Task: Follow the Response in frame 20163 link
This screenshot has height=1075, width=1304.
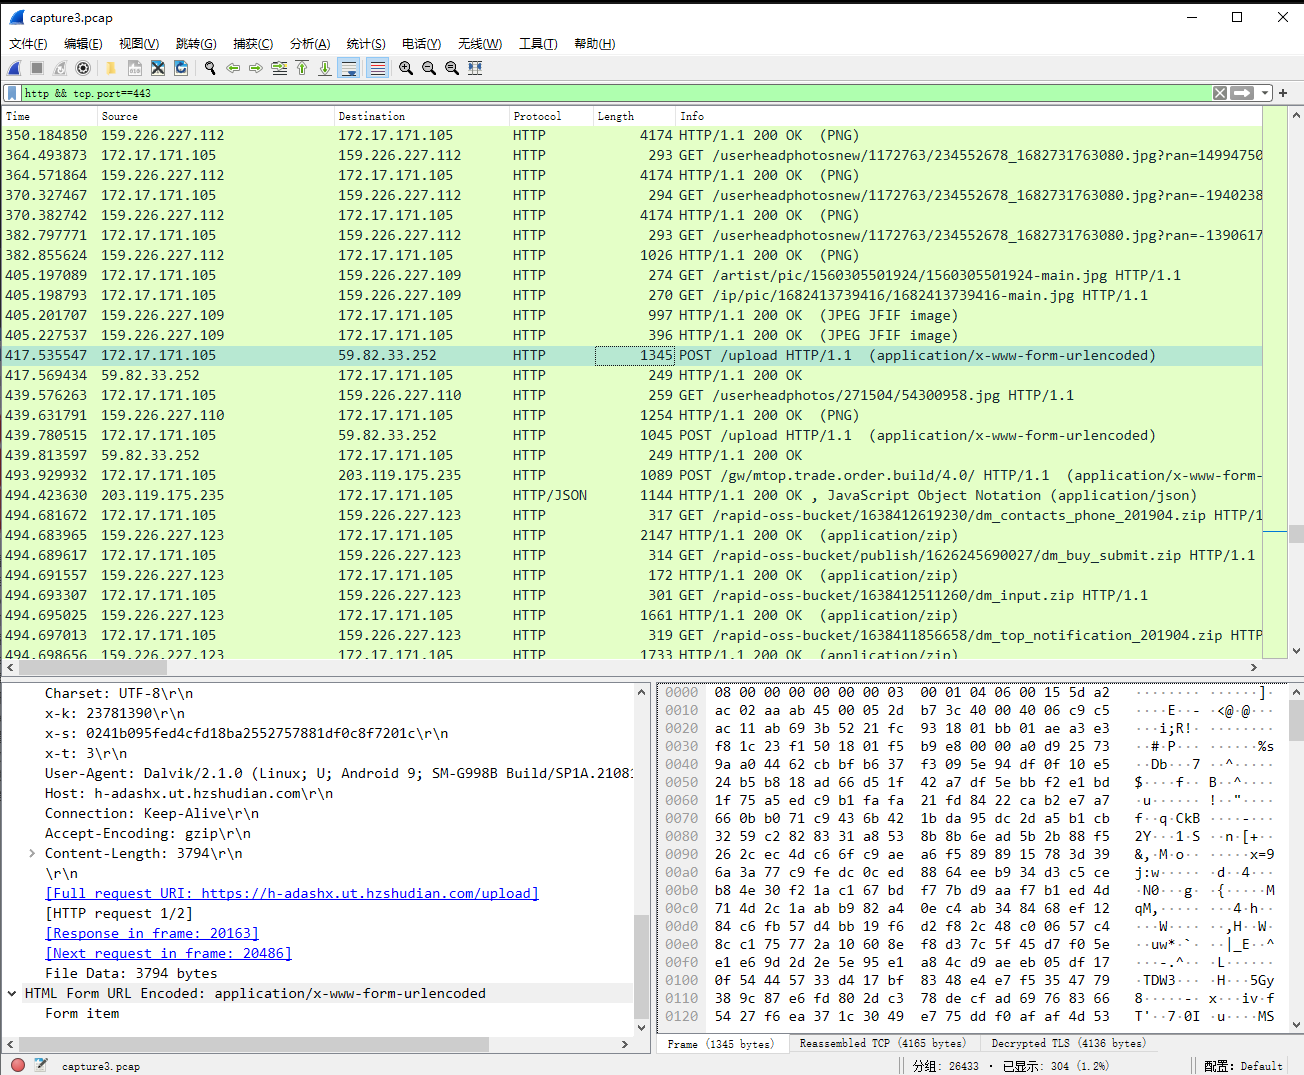Action: pyautogui.click(x=153, y=933)
